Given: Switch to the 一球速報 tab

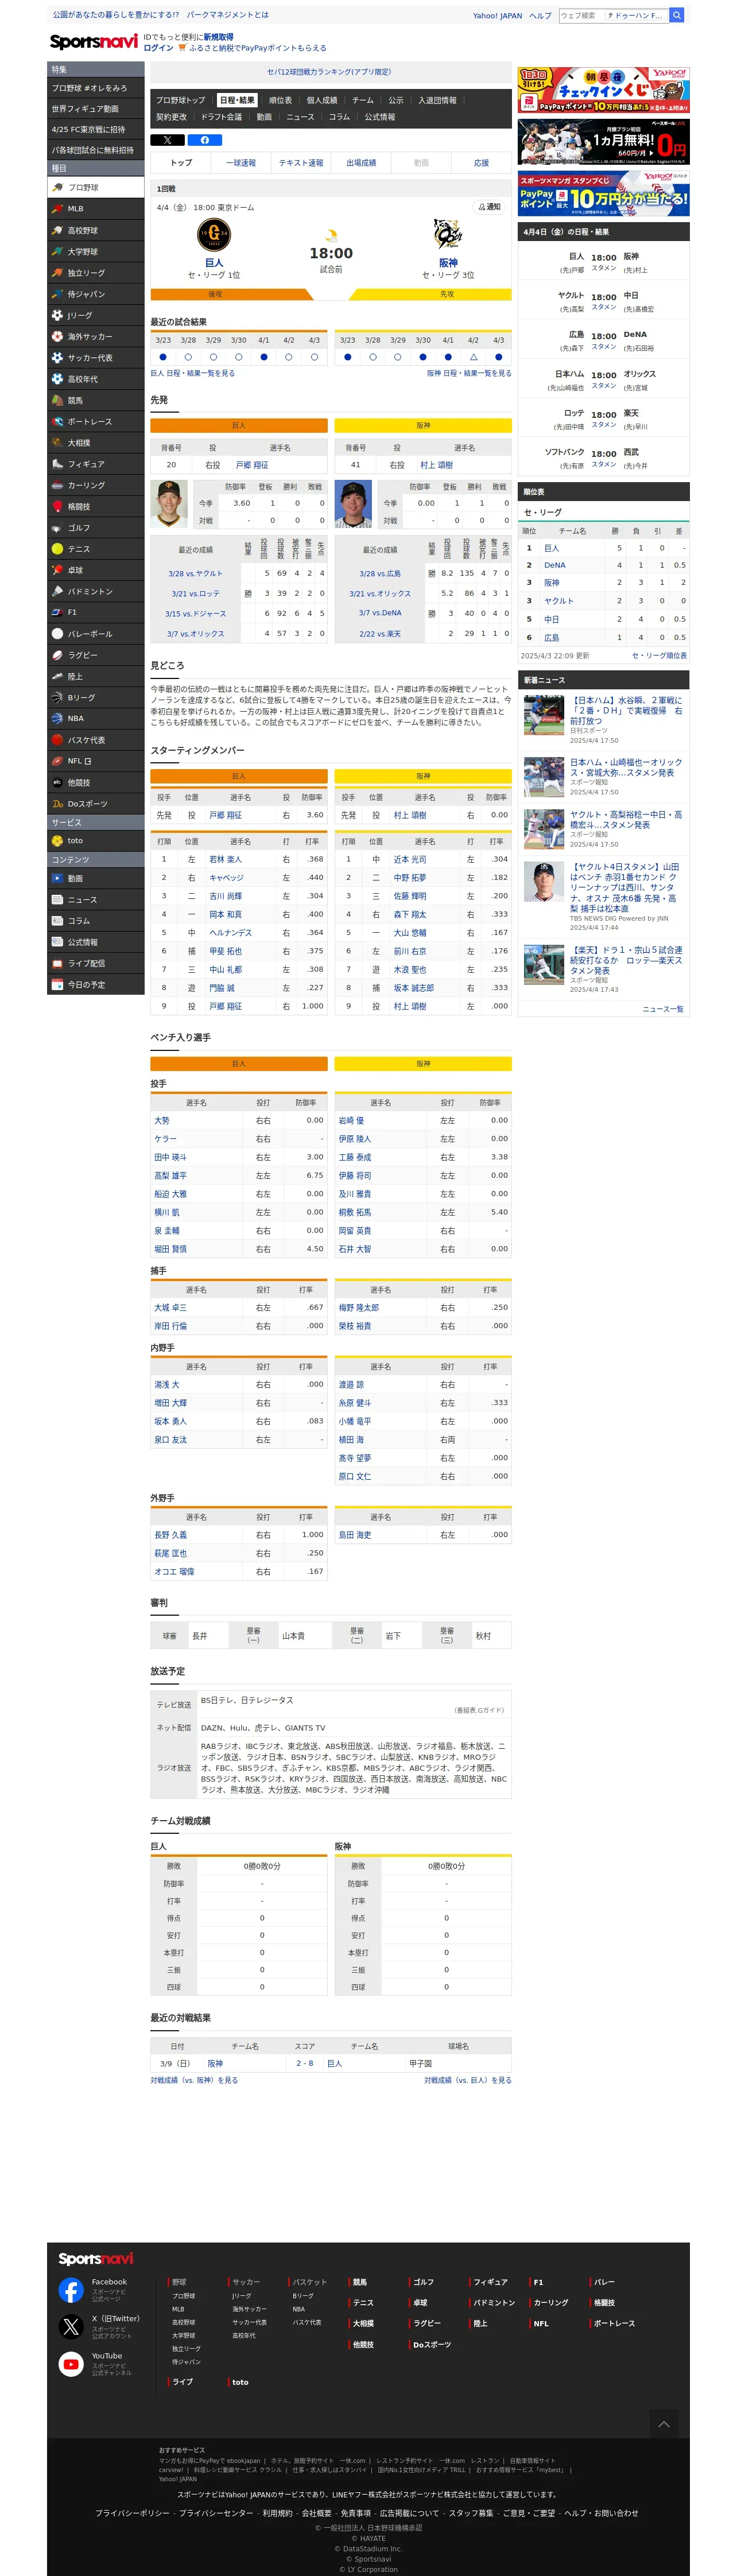Looking at the screenshot, I should point(241,163).
